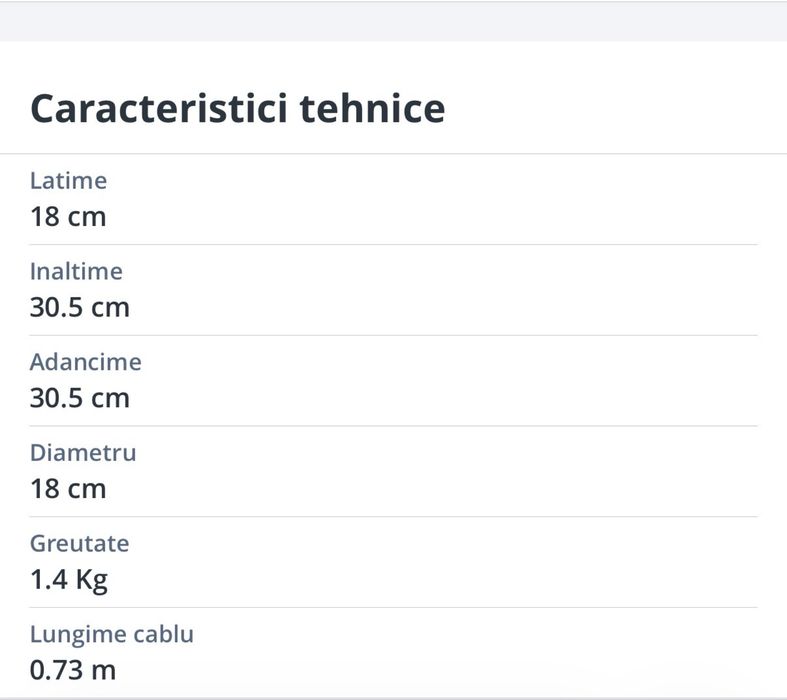Select the Lungime cablu label
Screen dimensions: 787x700
[x=112, y=634]
